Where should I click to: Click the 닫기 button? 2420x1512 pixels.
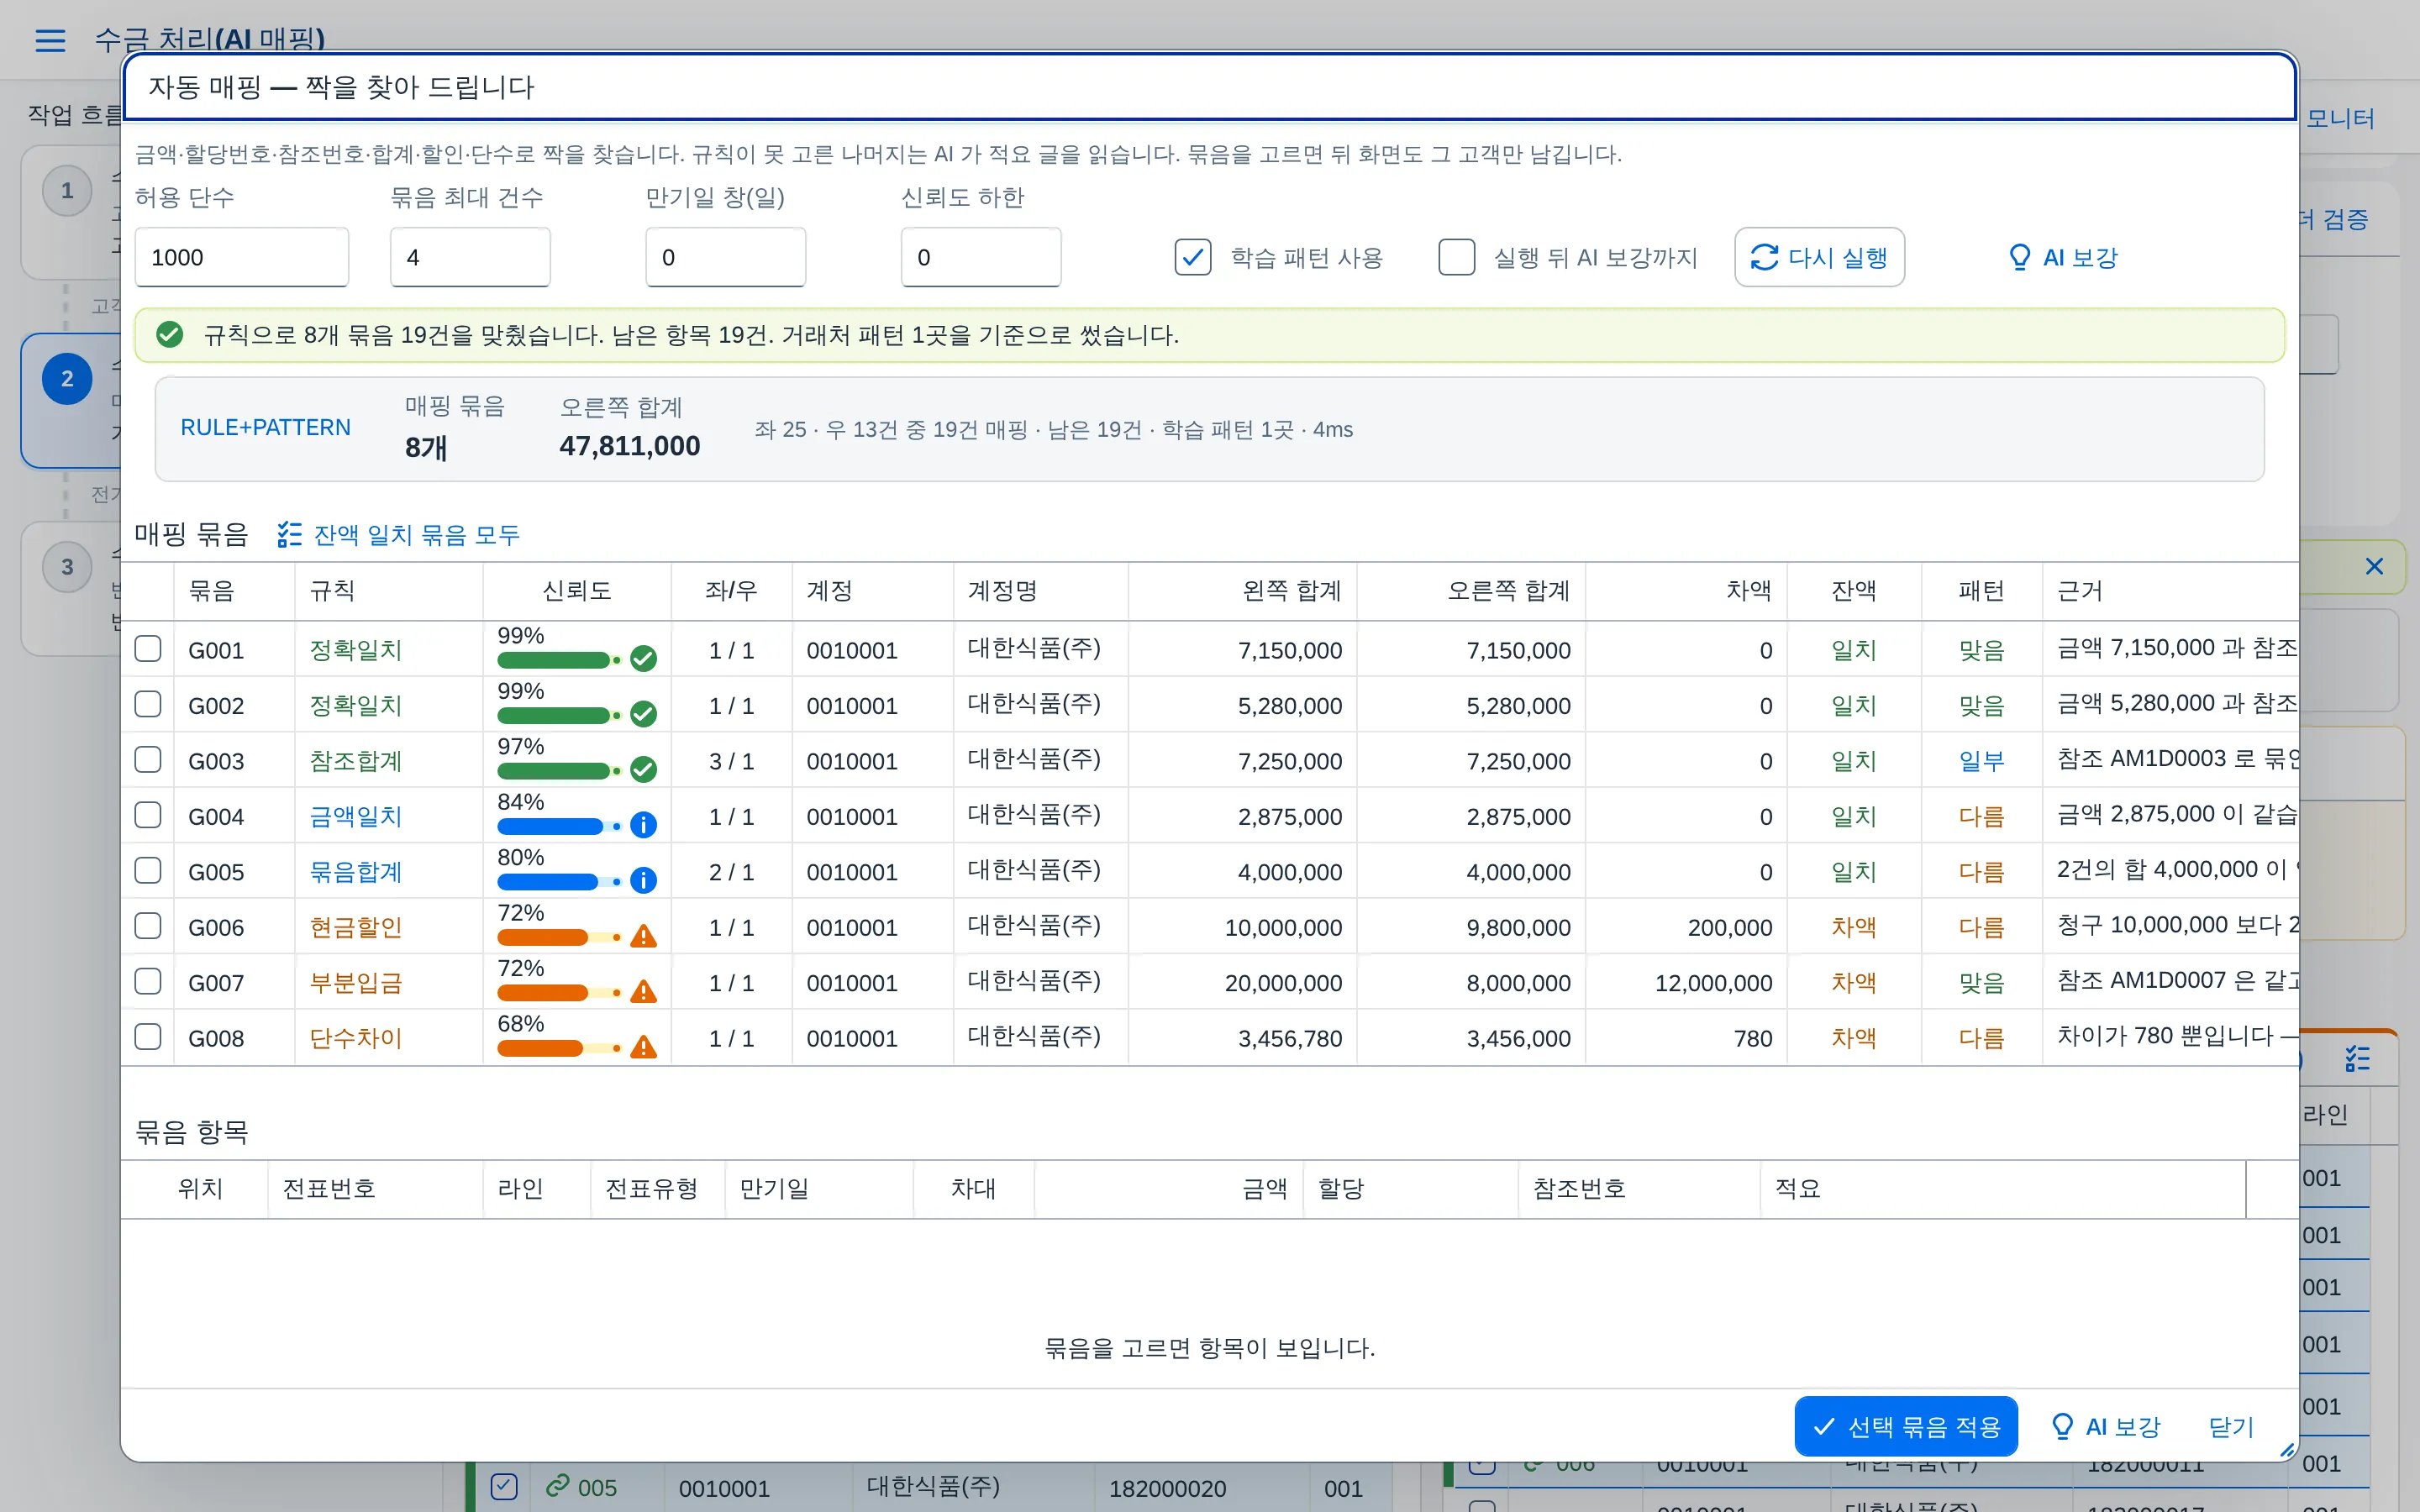tap(2231, 1427)
